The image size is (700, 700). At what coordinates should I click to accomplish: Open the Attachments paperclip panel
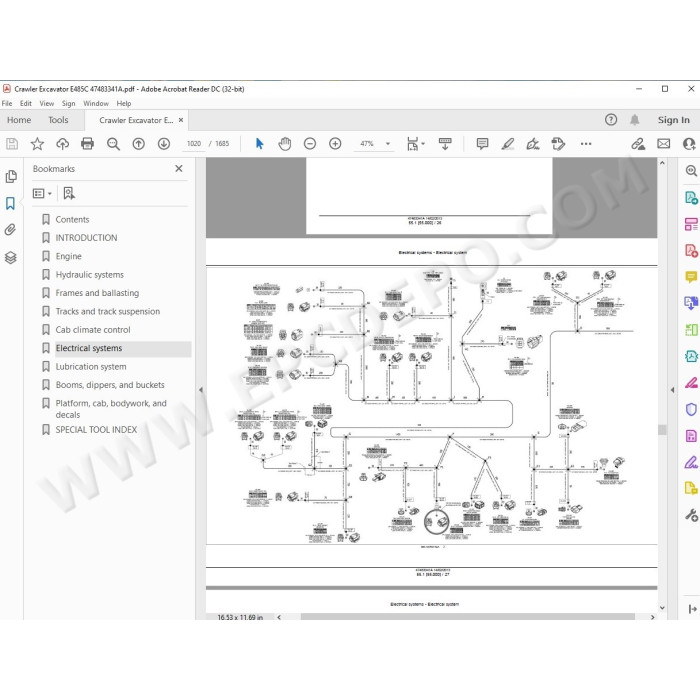coord(10,230)
